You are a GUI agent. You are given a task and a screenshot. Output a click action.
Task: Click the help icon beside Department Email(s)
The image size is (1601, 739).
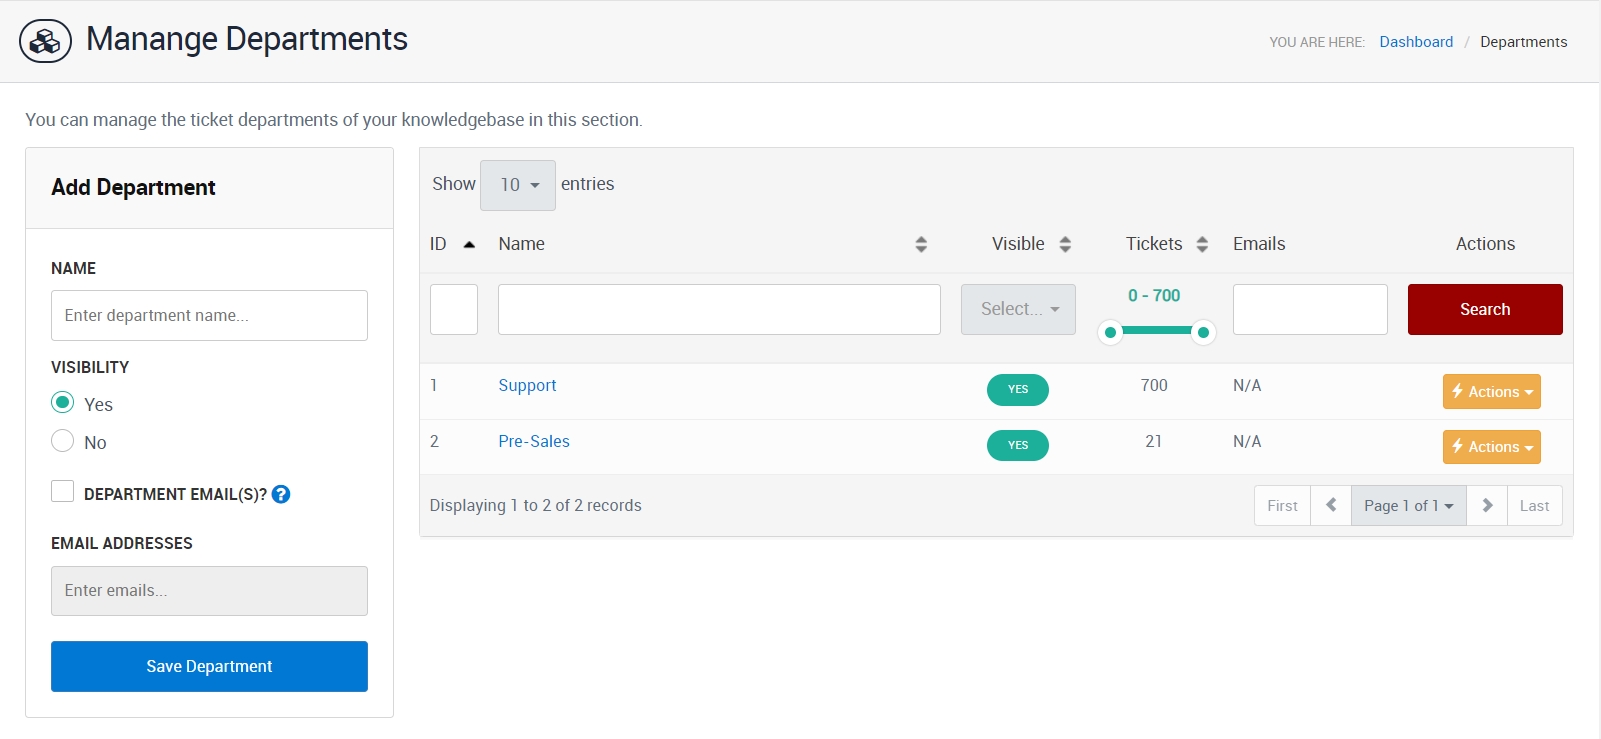pos(281,494)
